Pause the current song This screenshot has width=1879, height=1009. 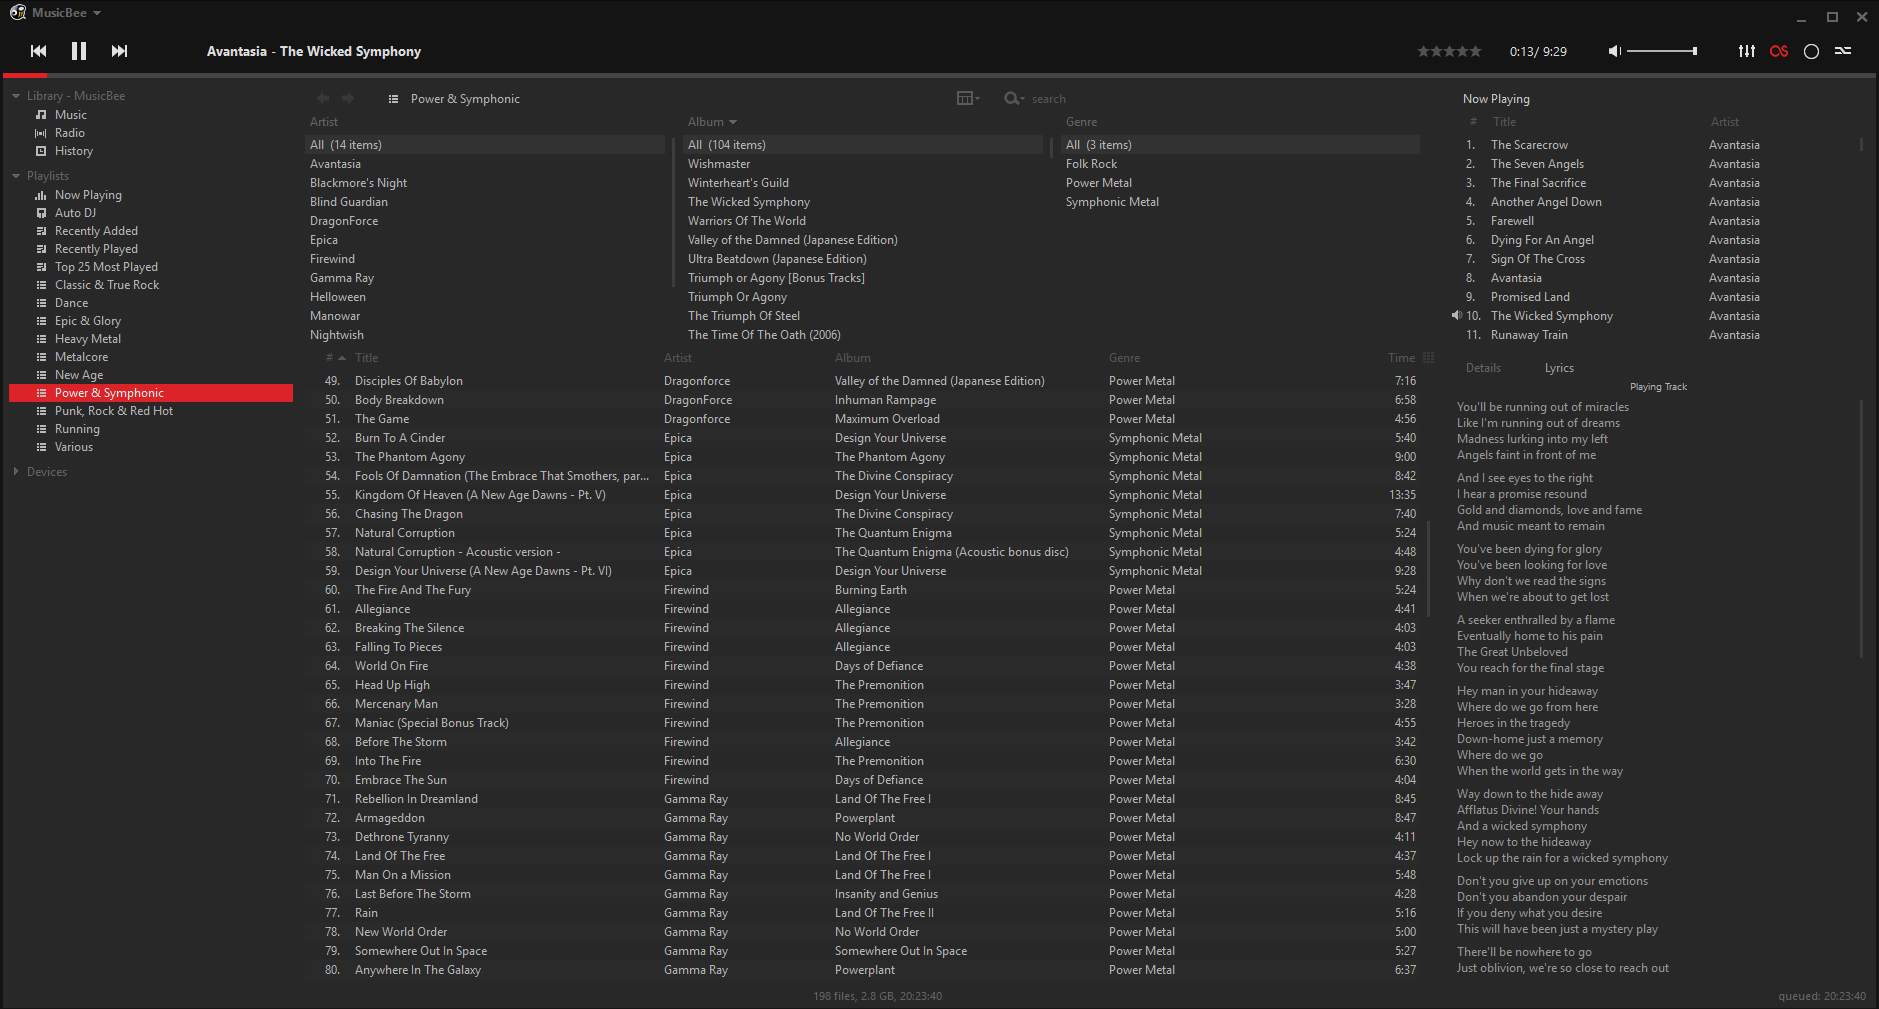tap(79, 51)
